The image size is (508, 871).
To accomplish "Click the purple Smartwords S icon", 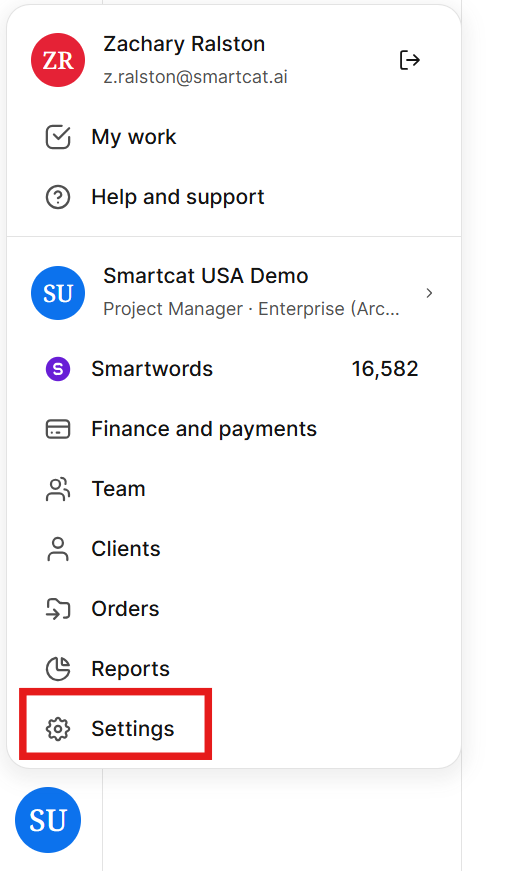I will [x=58, y=369].
